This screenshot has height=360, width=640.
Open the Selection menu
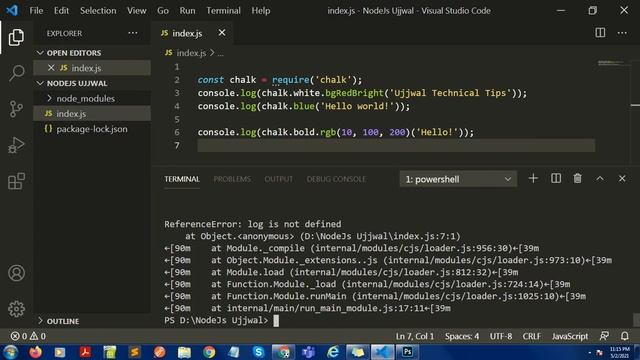pyautogui.click(x=98, y=11)
